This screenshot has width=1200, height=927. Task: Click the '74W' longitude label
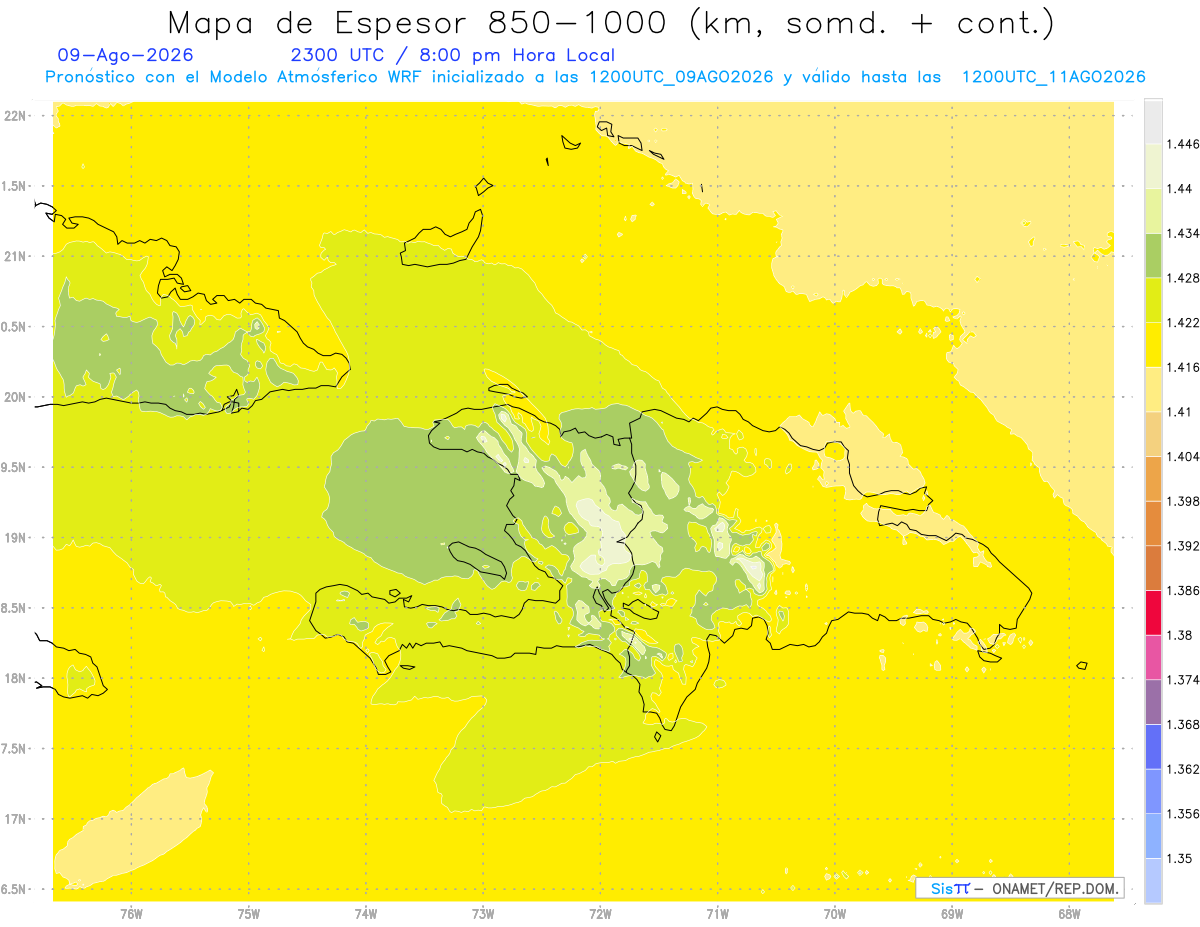tap(366, 914)
